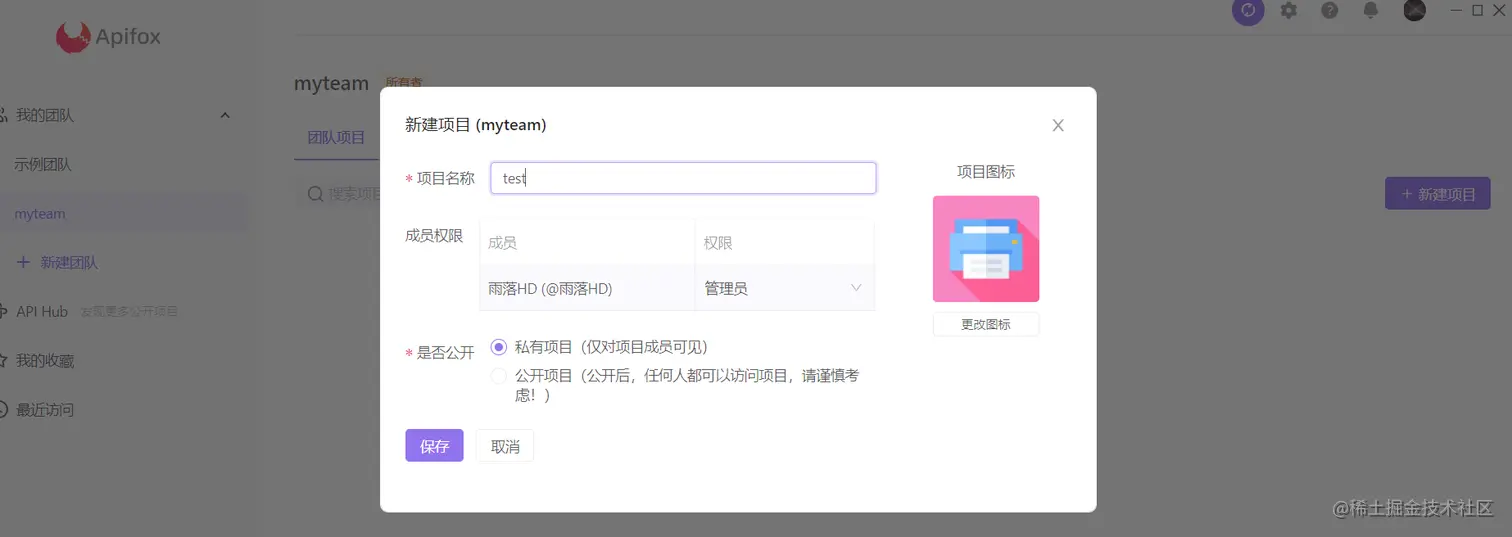Image resolution: width=1512 pixels, height=537 pixels.
Task: Focus the 项目名称 input field
Action: coord(683,178)
